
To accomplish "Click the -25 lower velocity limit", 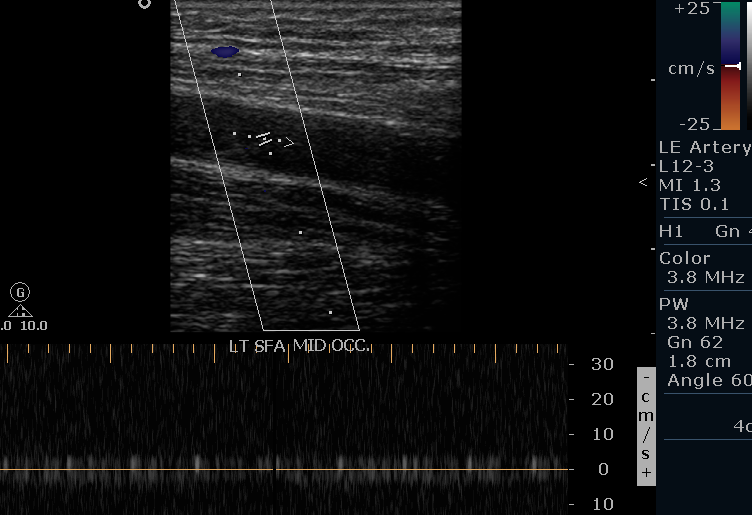I will pos(691,124).
